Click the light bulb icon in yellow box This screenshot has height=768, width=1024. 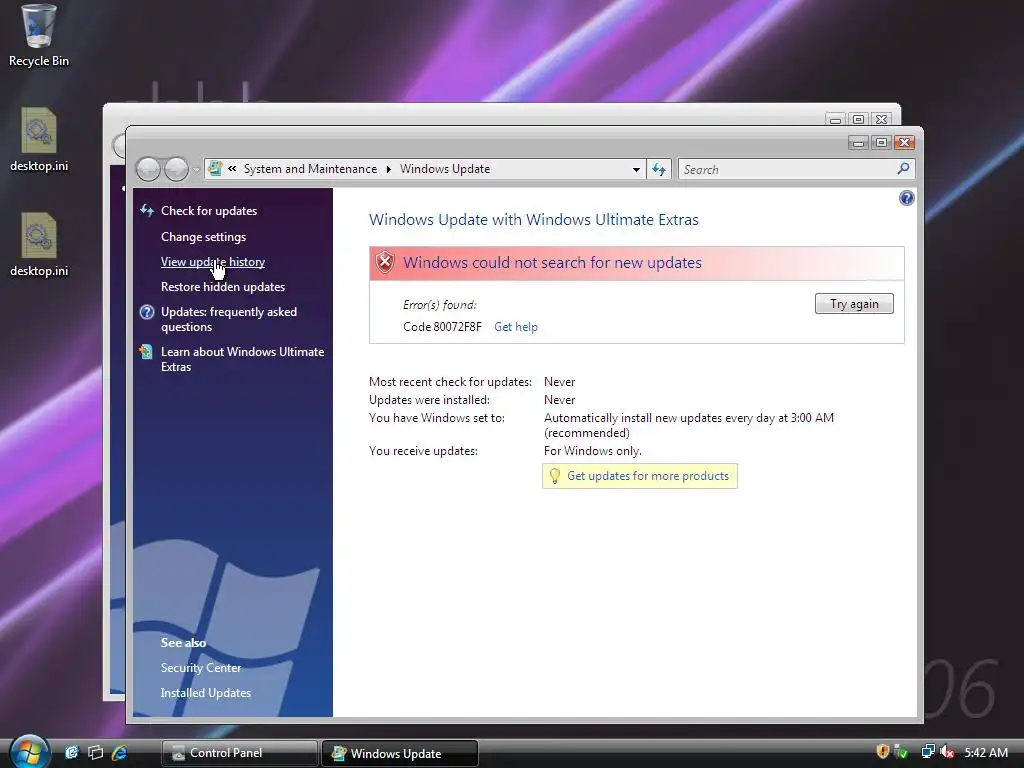(x=554, y=476)
